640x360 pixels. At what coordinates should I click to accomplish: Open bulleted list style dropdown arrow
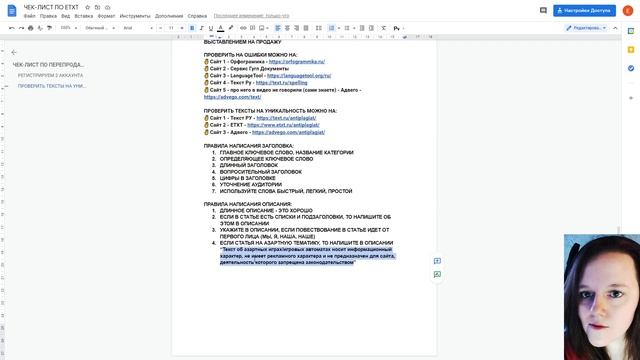354,28
